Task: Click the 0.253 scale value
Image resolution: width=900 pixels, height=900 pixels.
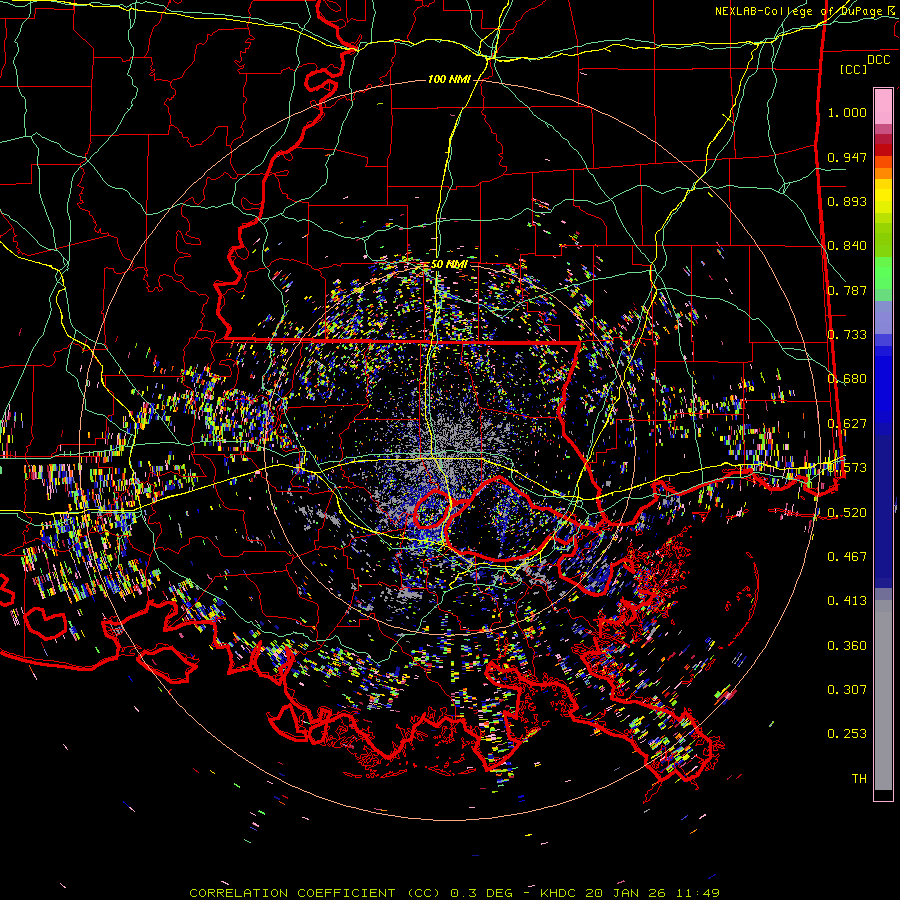Action: (847, 734)
